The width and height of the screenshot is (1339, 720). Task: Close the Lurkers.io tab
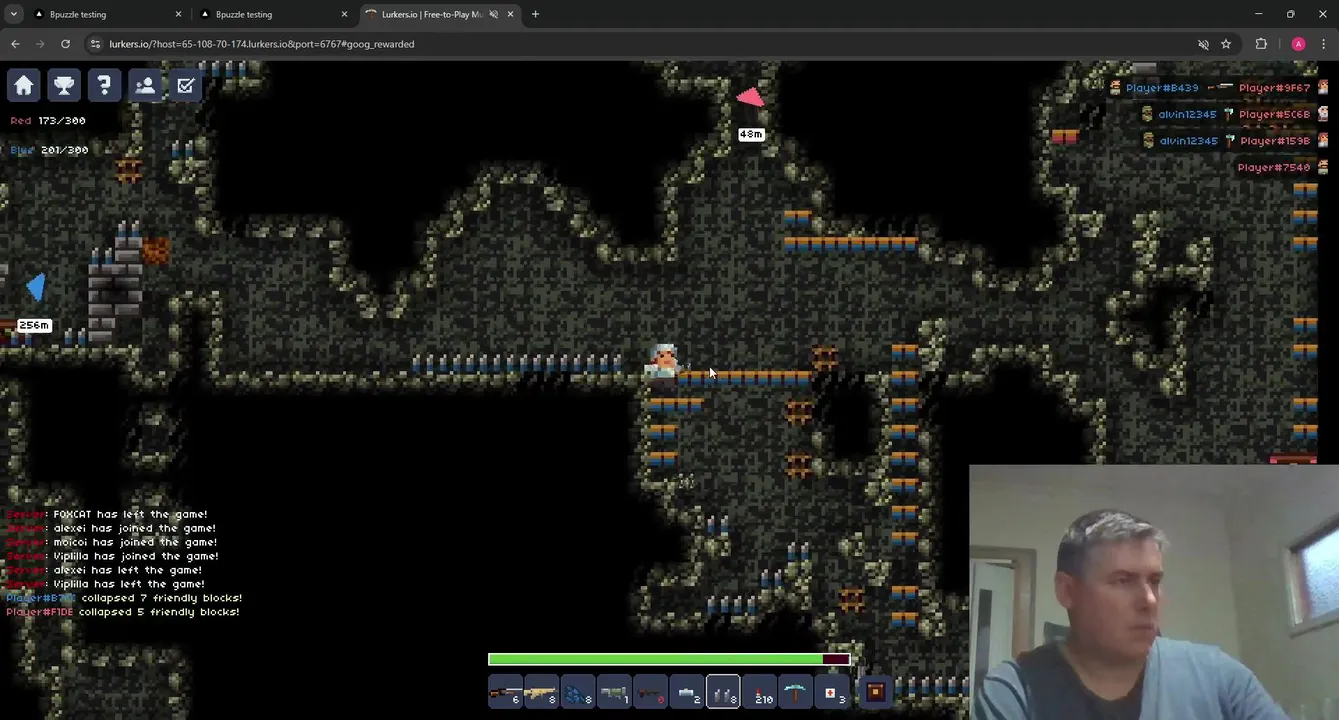point(511,14)
